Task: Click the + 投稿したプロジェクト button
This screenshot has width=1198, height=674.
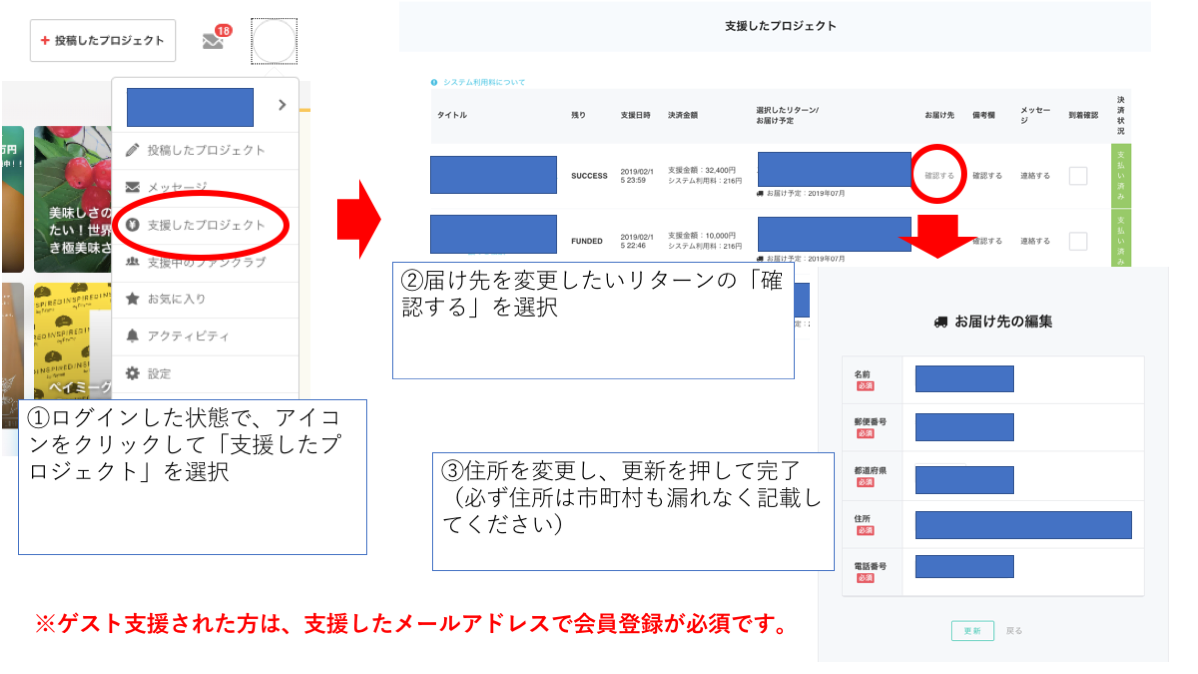Action: pyautogui.click(x=103, y=41)
